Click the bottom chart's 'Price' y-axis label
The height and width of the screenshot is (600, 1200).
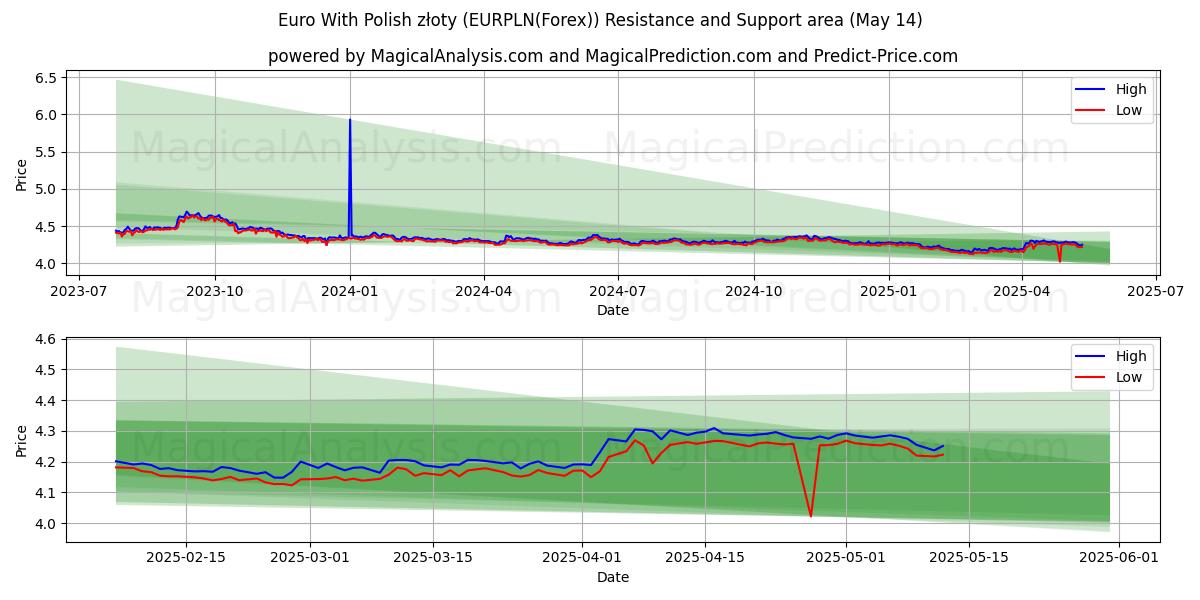[x=22, y=439]
